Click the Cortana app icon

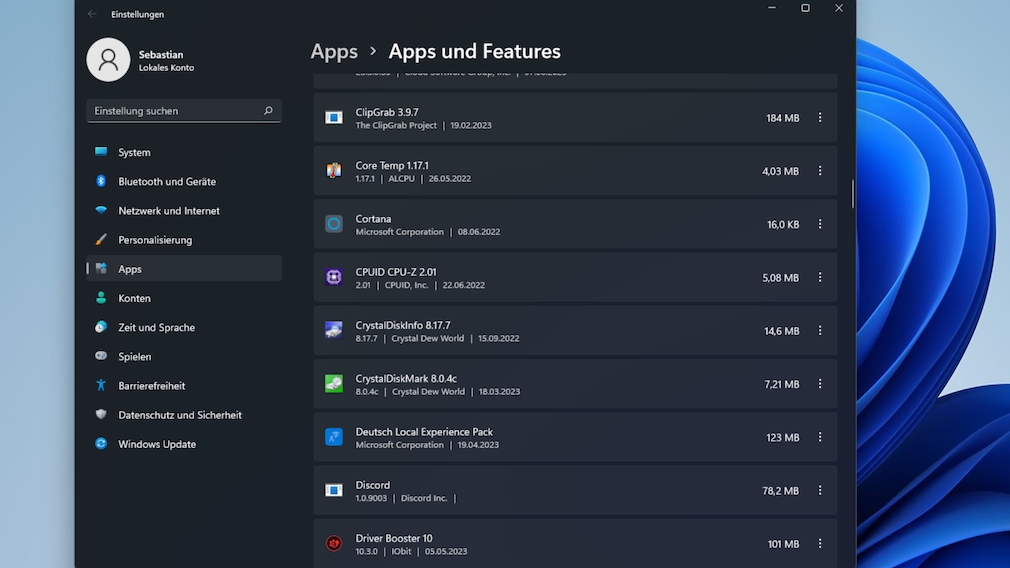[334, 224]
